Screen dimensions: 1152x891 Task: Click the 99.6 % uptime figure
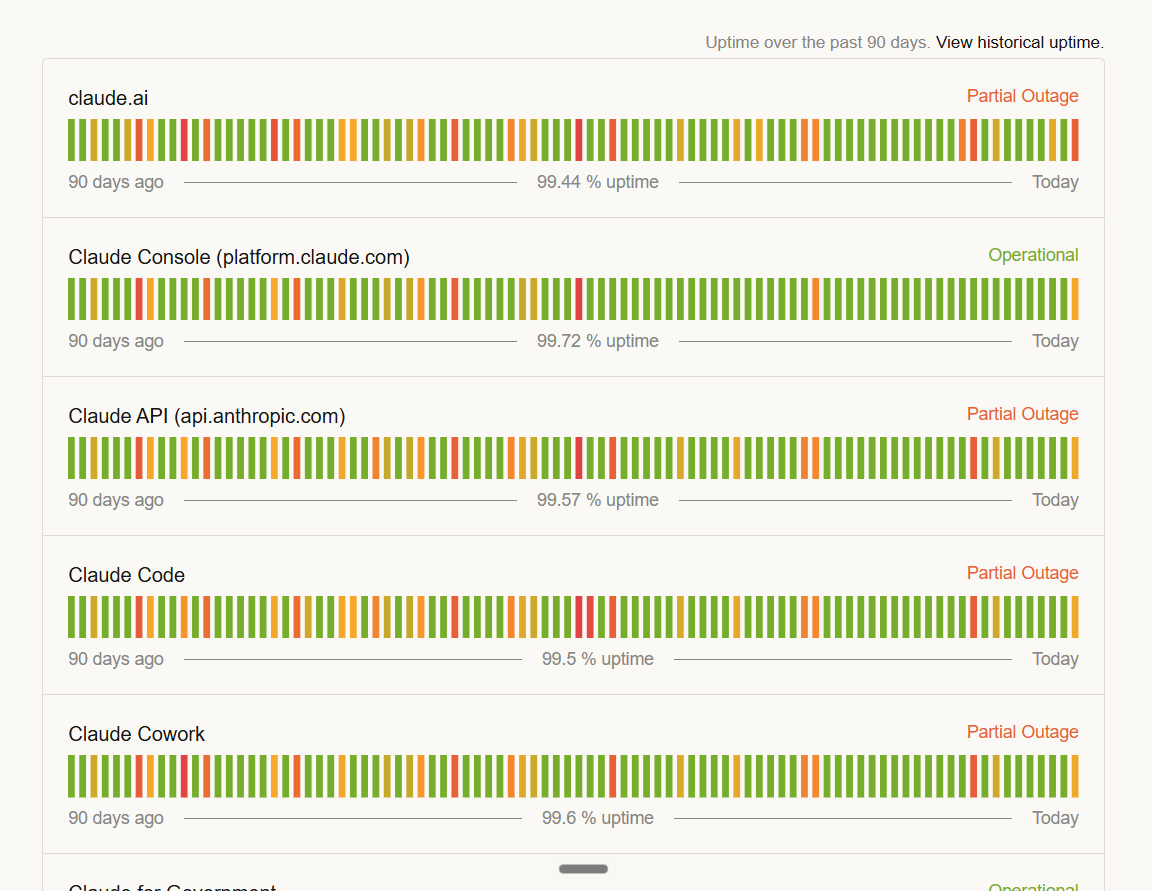[x=597, y=818]
